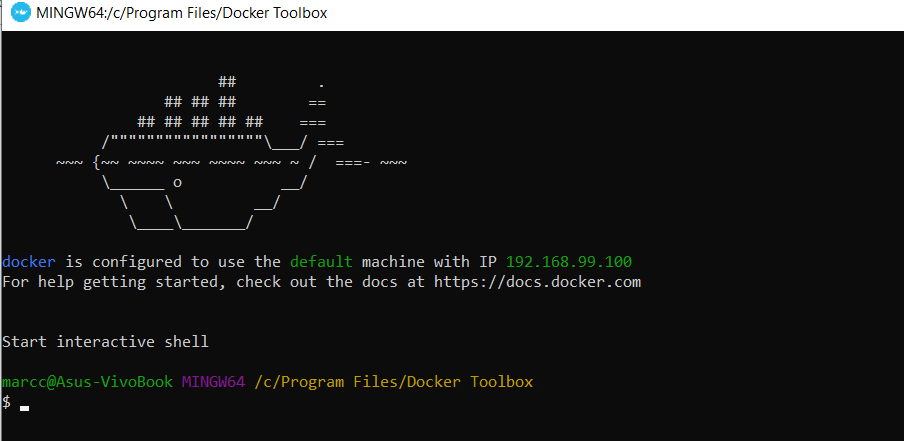
Task: Click the marcc@Asus-VivoBook username in prompt
Action: click(x=88, y=382)
